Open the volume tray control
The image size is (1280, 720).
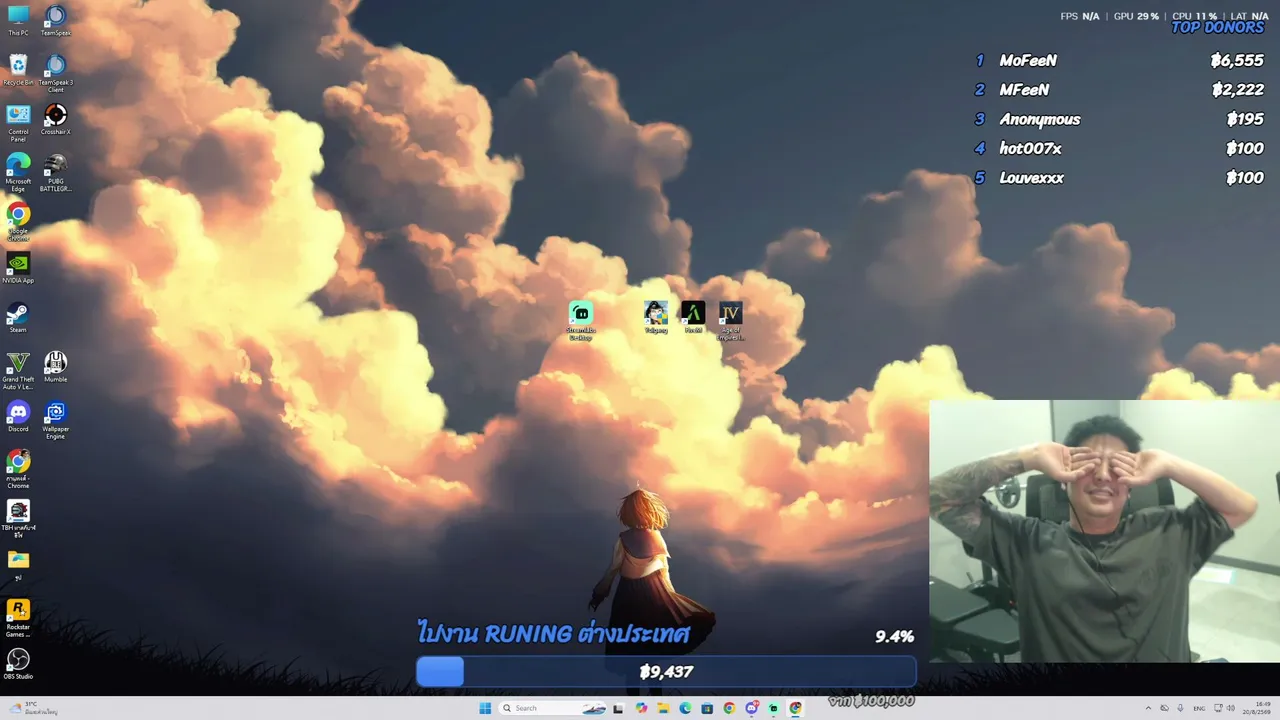(x=1230, y=708)
